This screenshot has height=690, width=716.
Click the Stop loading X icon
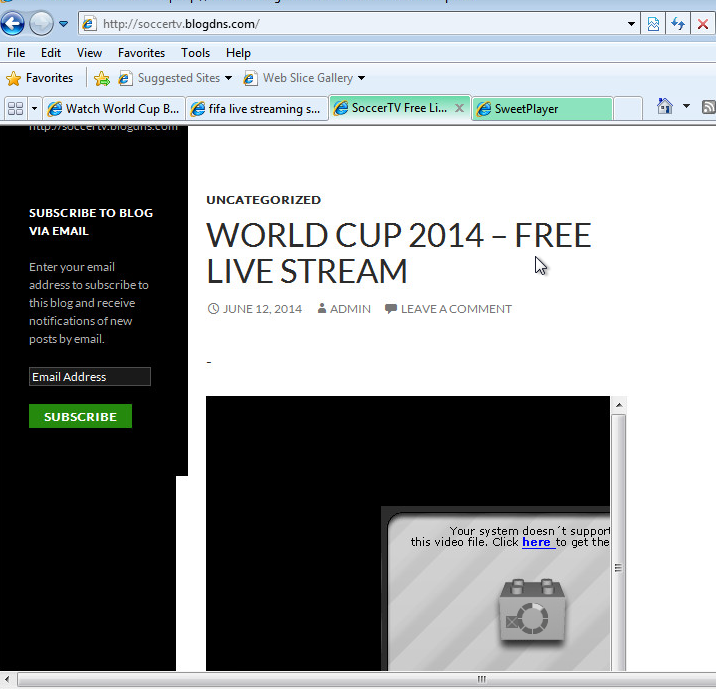click(x=702, y=24)
